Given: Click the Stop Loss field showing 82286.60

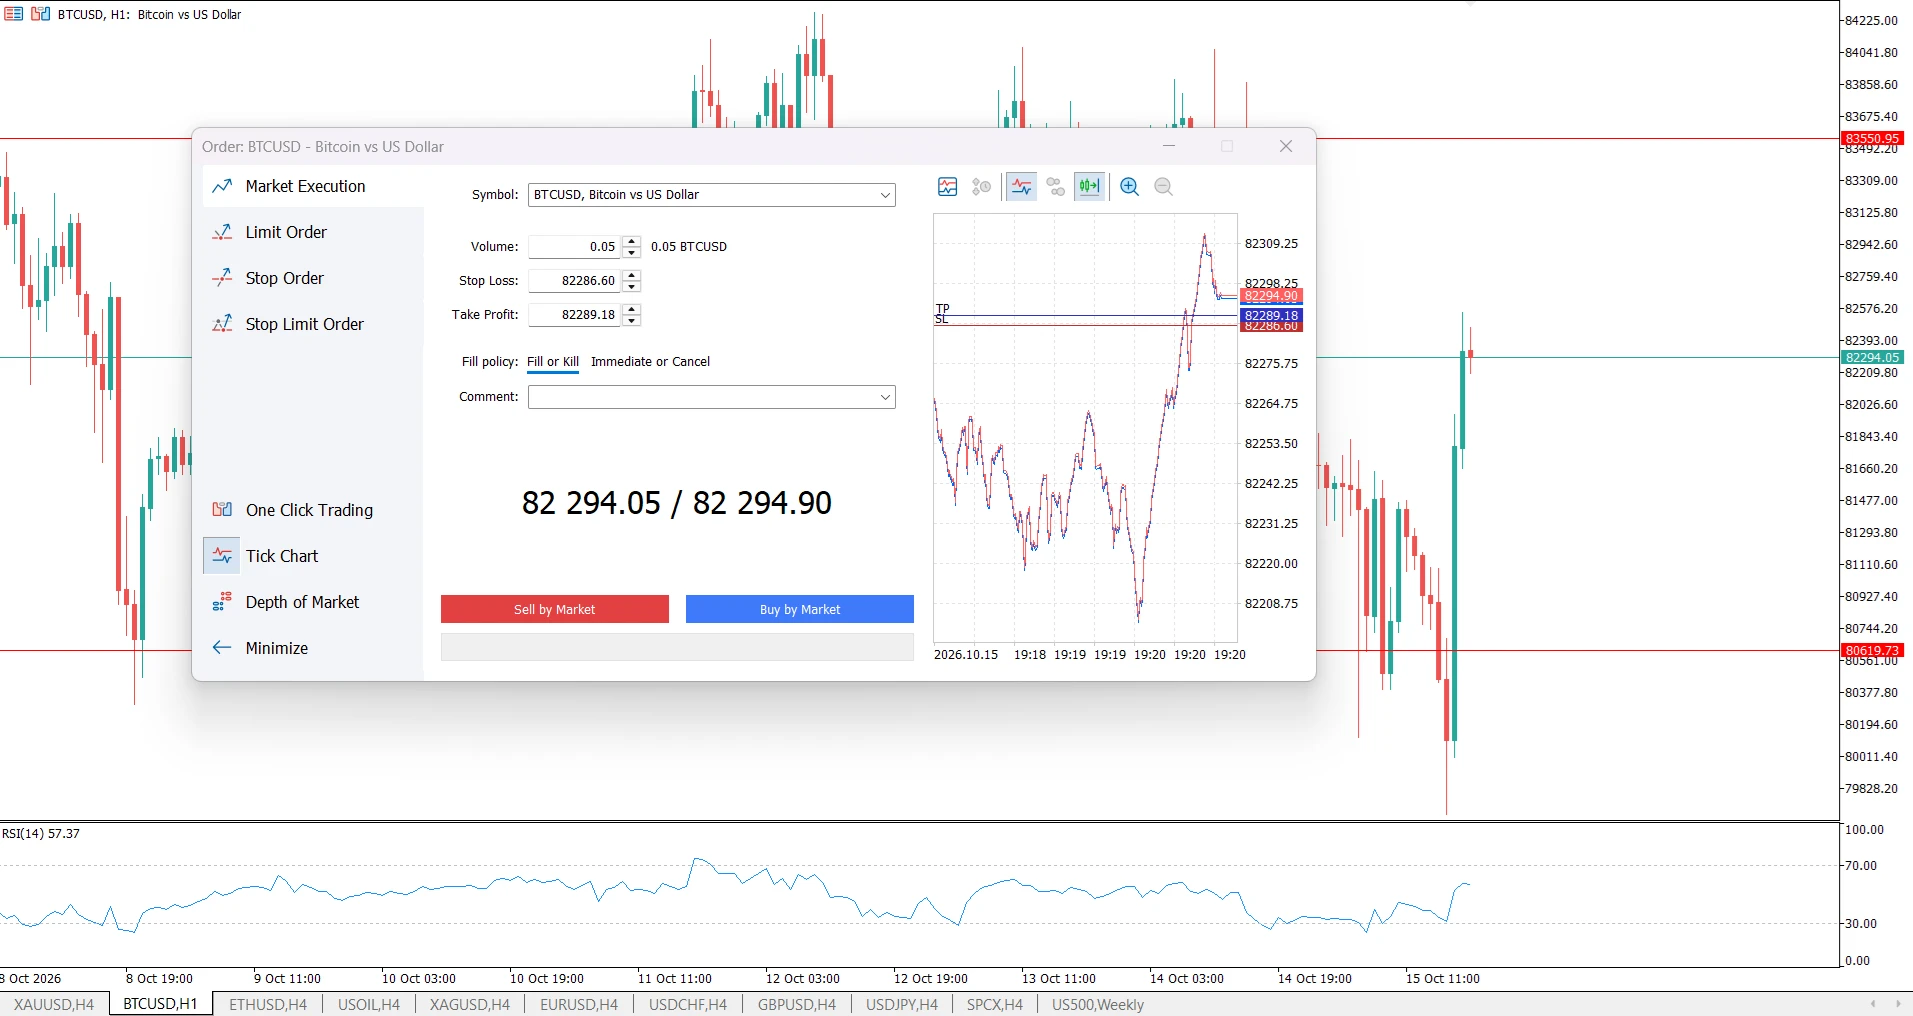Looking at the screenshot, I should point(575,281).
